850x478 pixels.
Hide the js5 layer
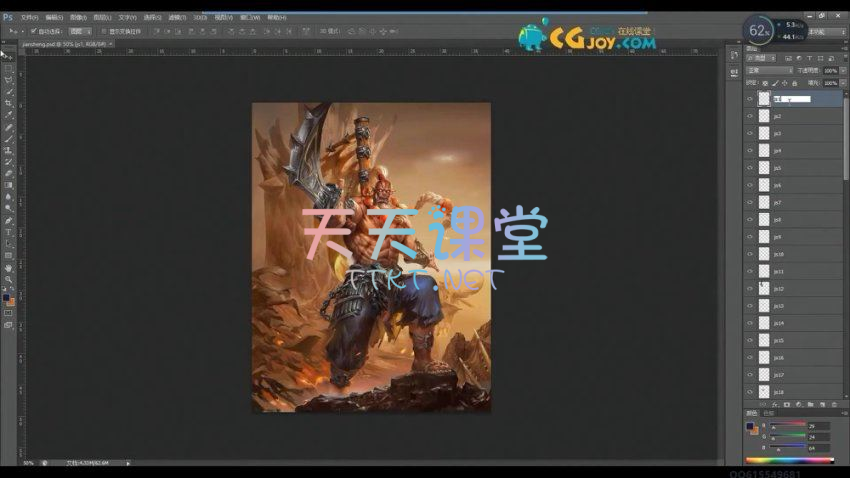750,168
